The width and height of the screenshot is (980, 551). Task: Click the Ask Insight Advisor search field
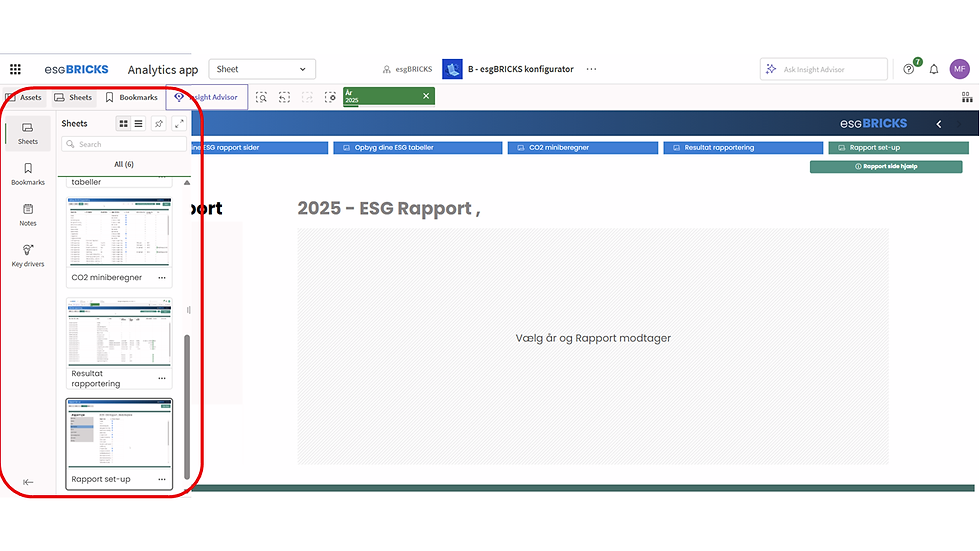click(x=823, y=69)
